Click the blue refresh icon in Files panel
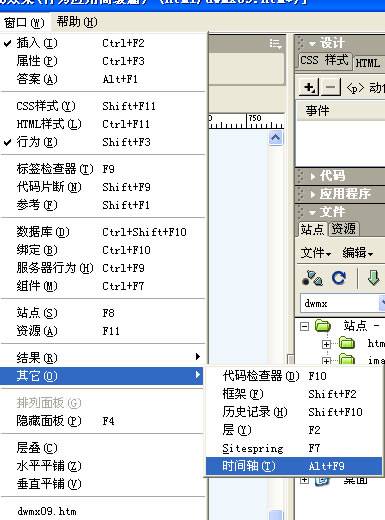 pos(339,278)
